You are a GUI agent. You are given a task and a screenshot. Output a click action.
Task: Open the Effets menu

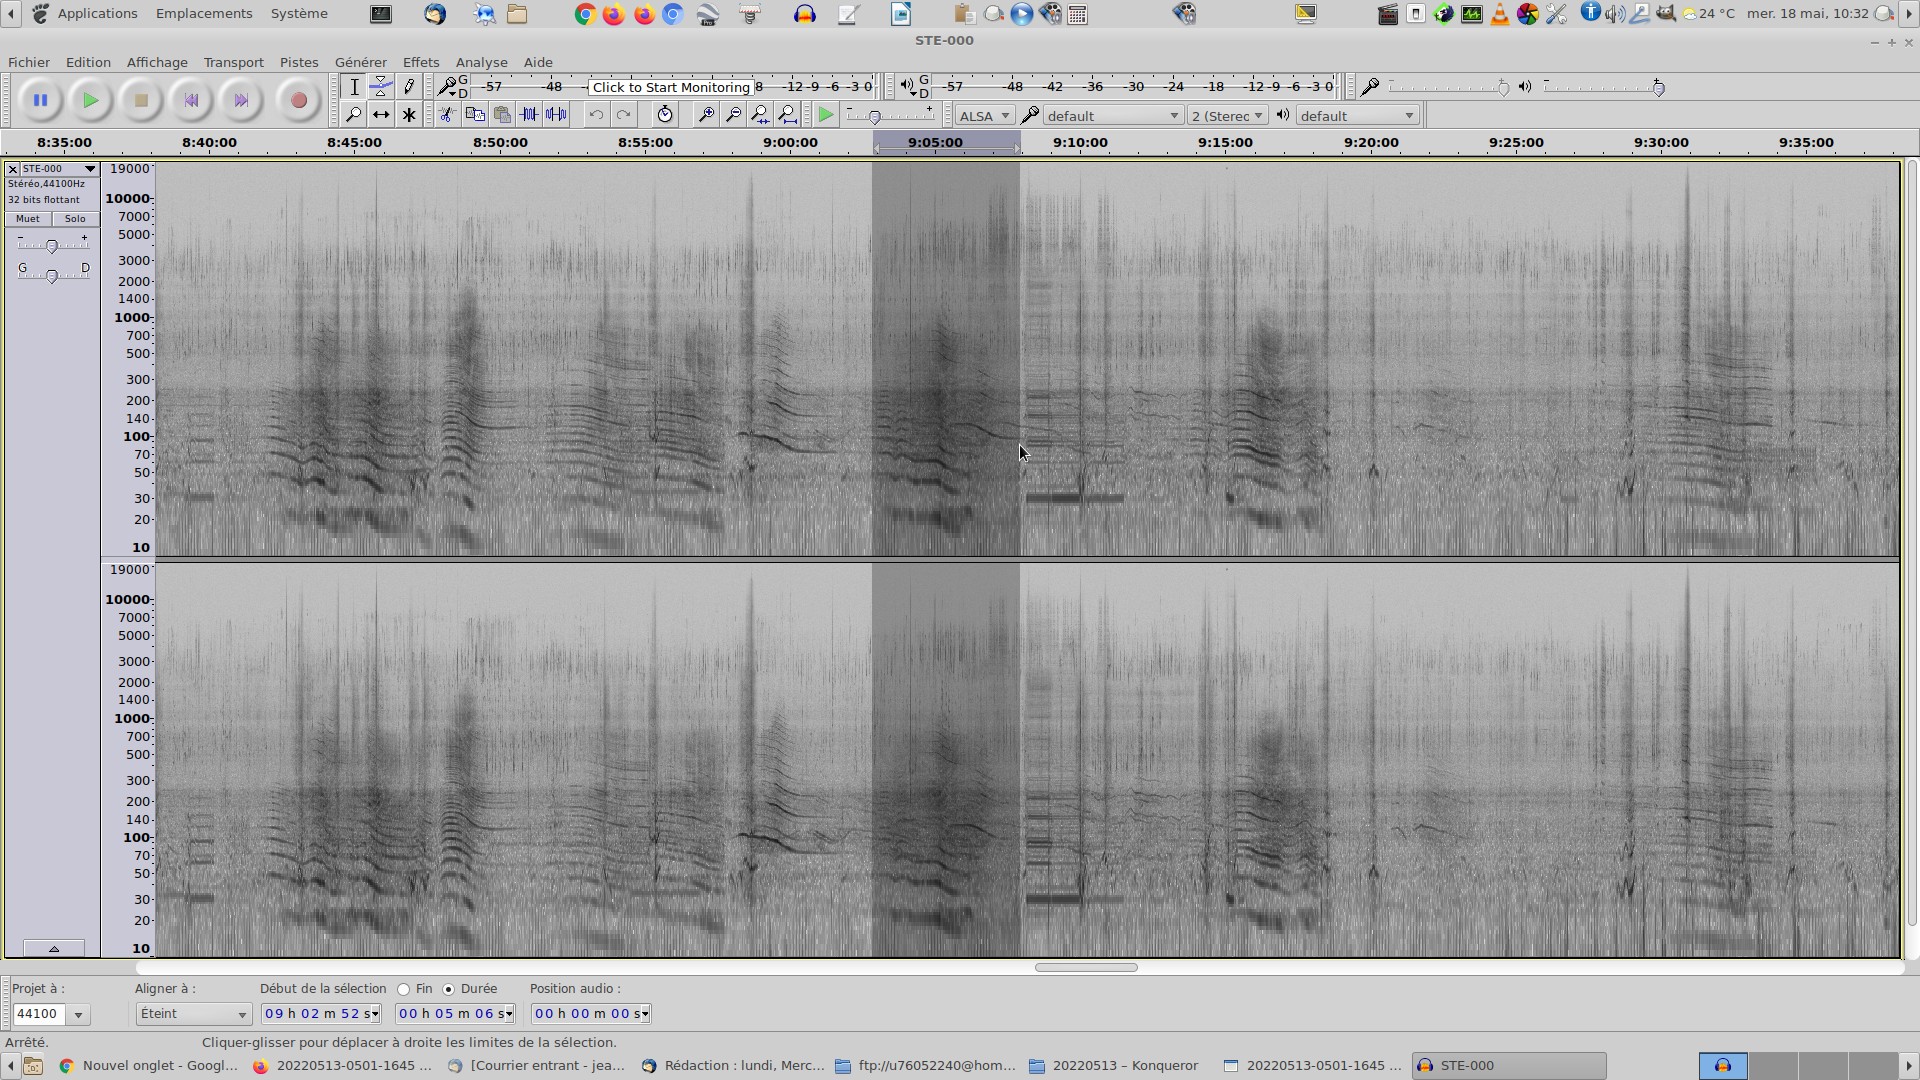420,62
